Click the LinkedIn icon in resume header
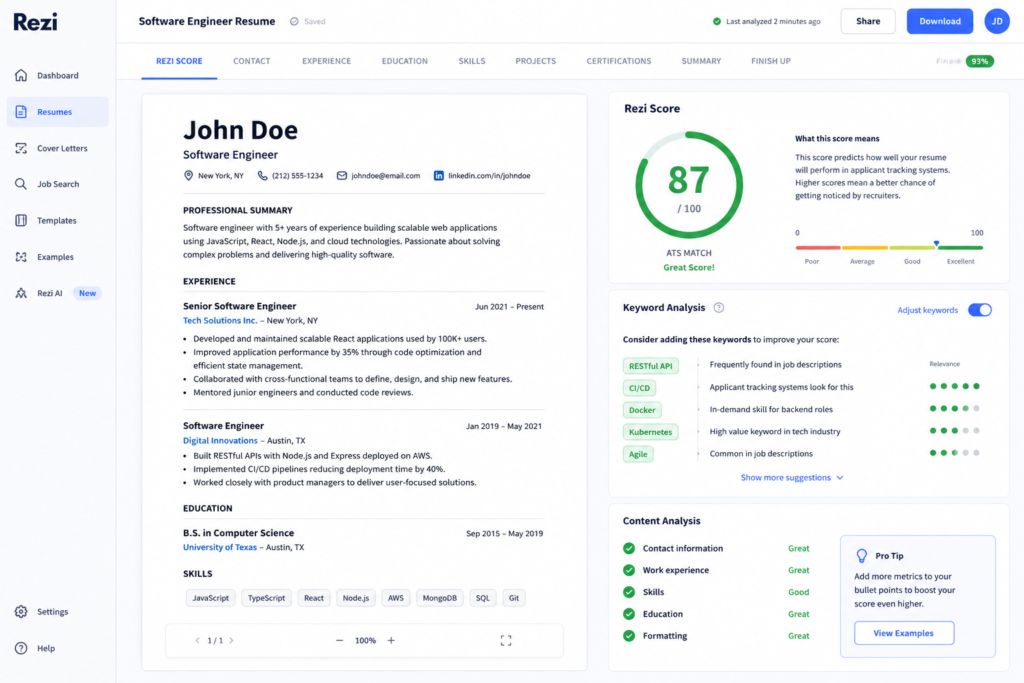 pyautogui.click(x=439, y=176)
